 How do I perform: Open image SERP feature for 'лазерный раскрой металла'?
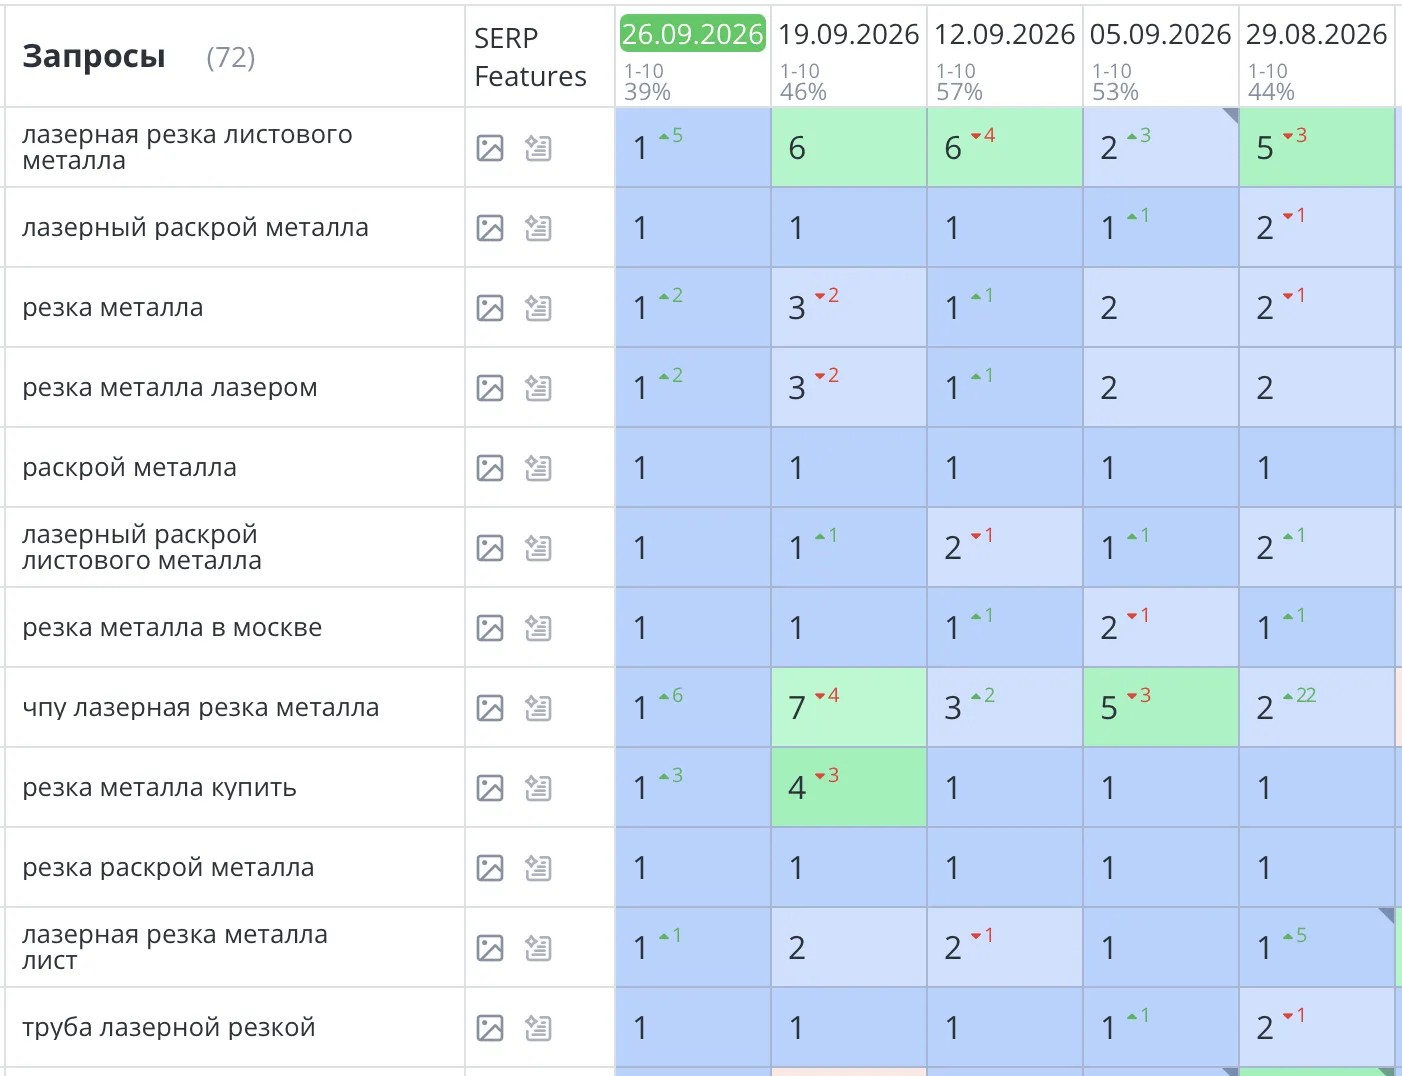(490, 228)
